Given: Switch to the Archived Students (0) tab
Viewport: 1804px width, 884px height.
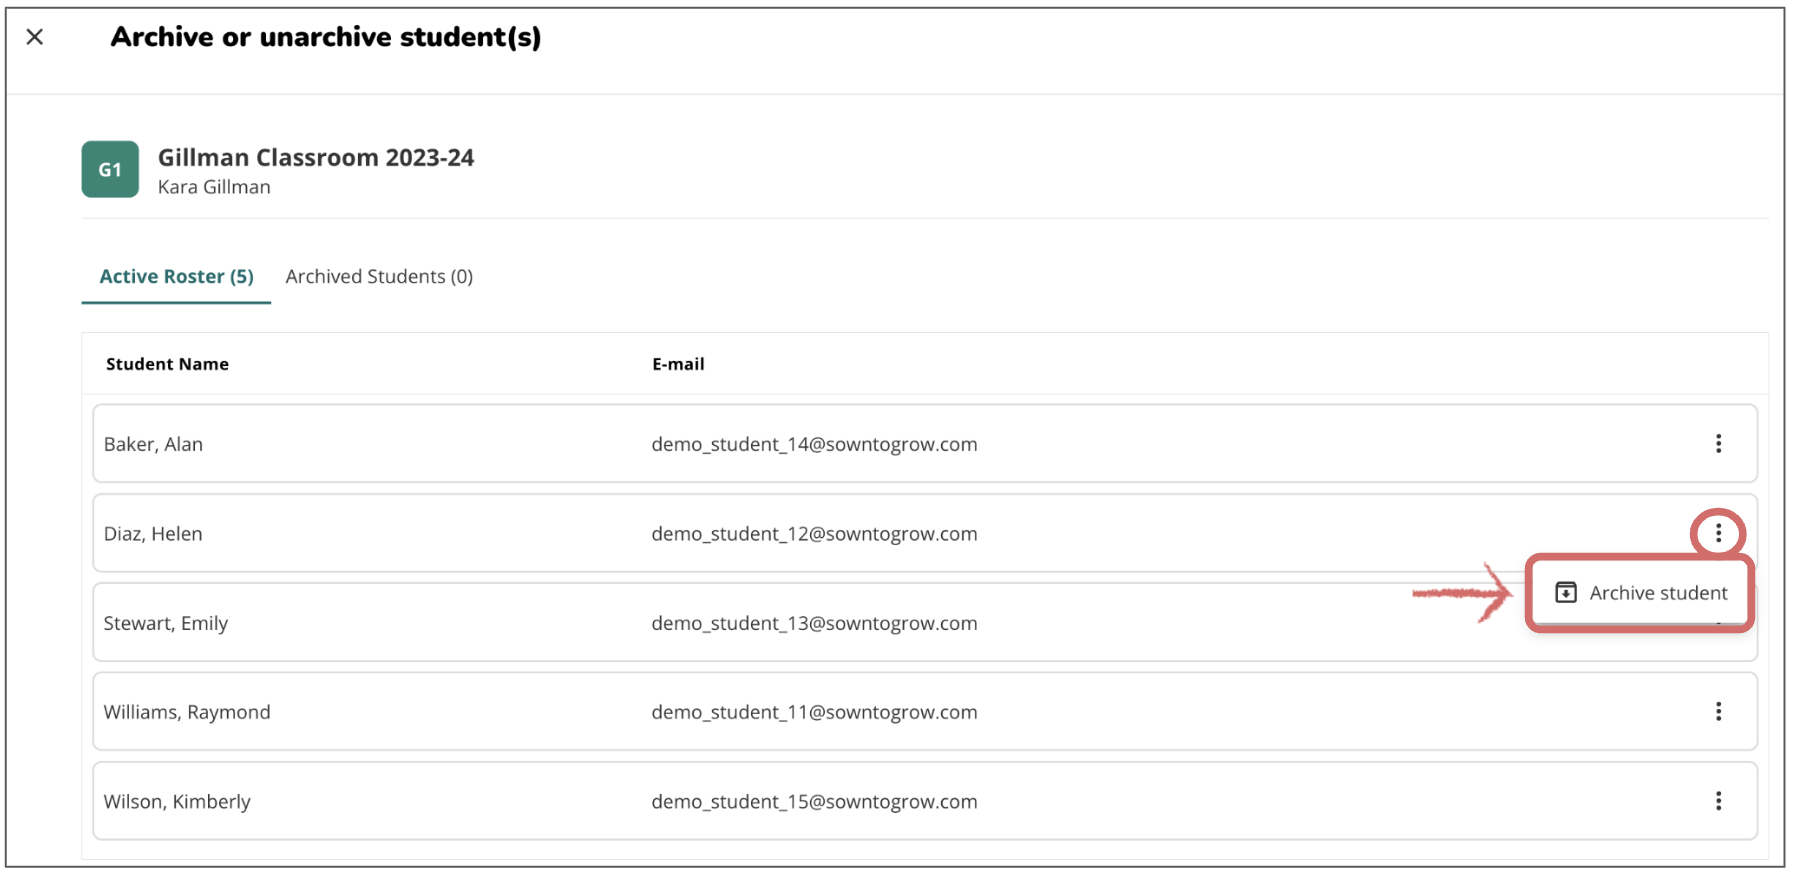Looking at the screenshot, I should (x=379, y=277).
